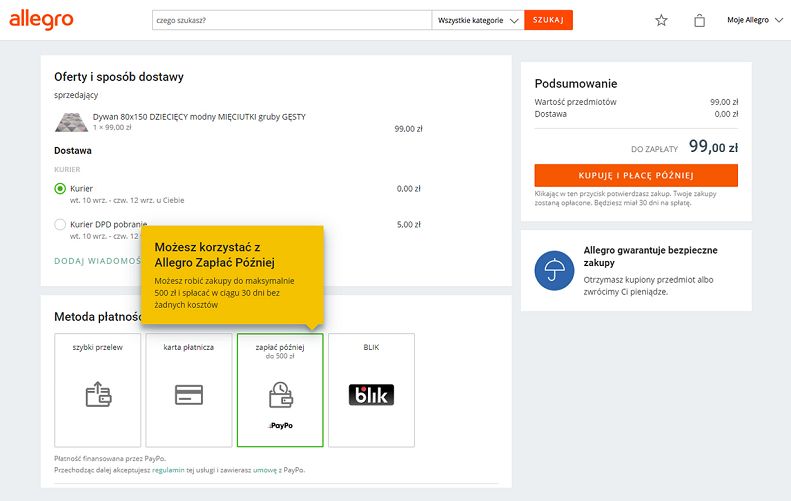The image size is (791, 501).
Task: Click the 5,00 zł DPD delivery price
Action: [x=409, y=225]
